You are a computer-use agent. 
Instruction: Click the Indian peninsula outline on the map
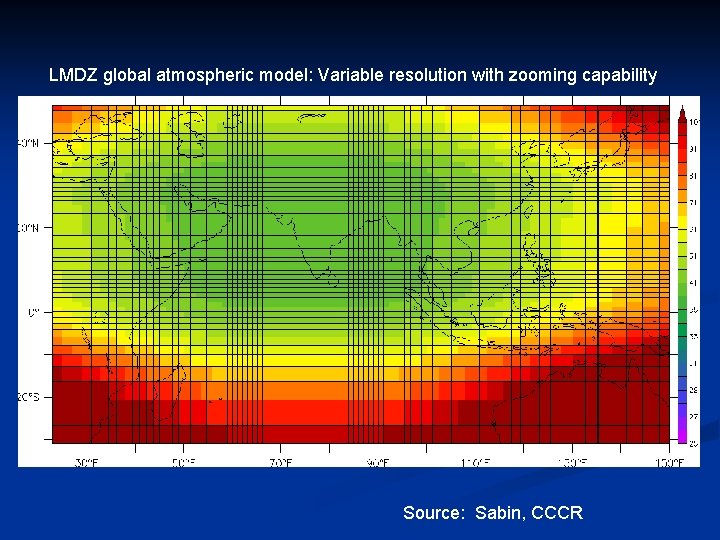click(x=317, y=243)
